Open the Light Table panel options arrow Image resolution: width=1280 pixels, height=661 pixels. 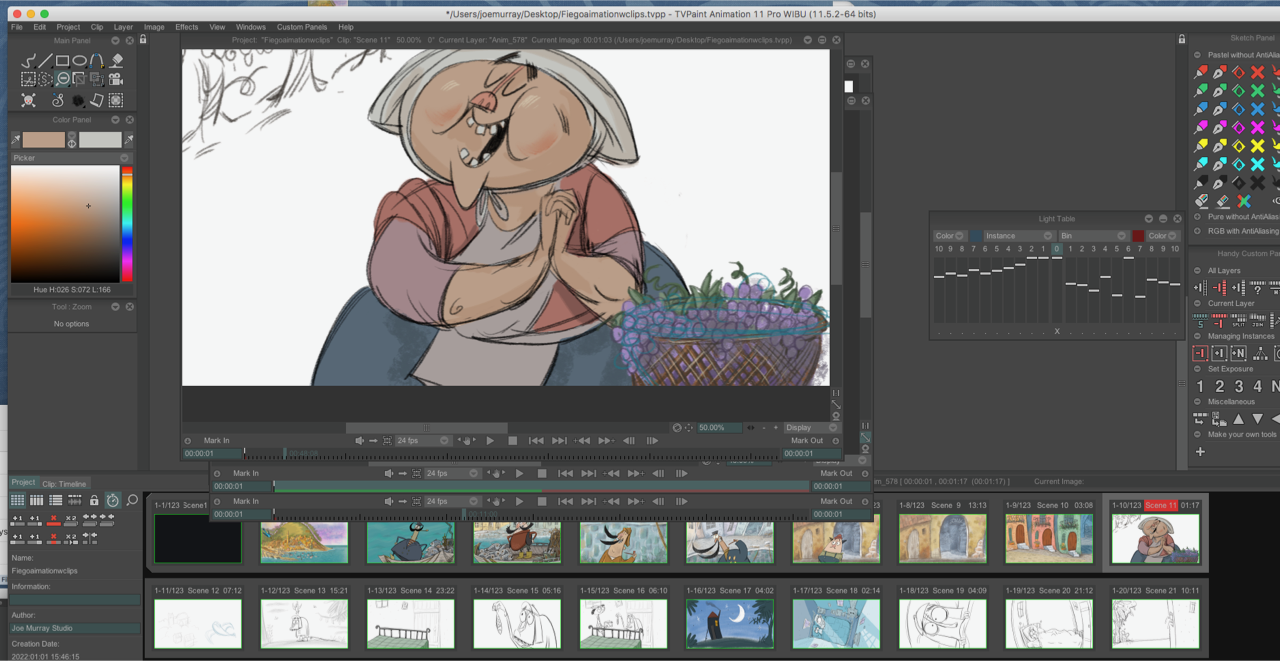[1148, 218]
